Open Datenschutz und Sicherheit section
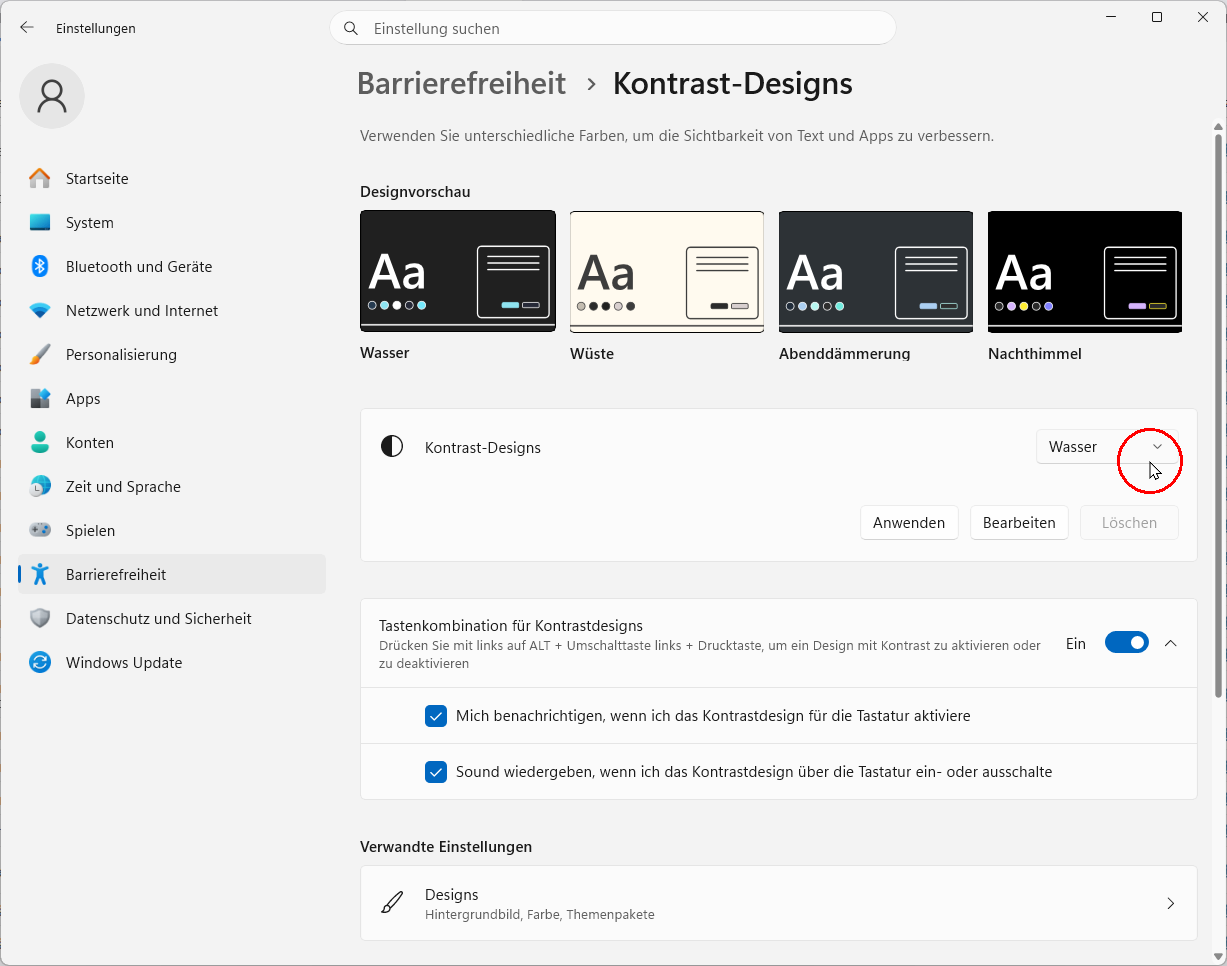 point(172,619)
